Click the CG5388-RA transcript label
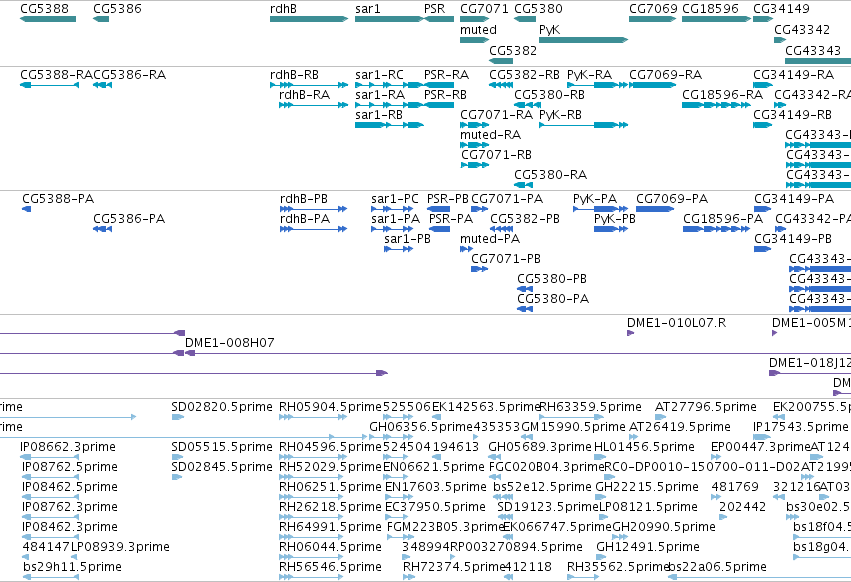 56,75
